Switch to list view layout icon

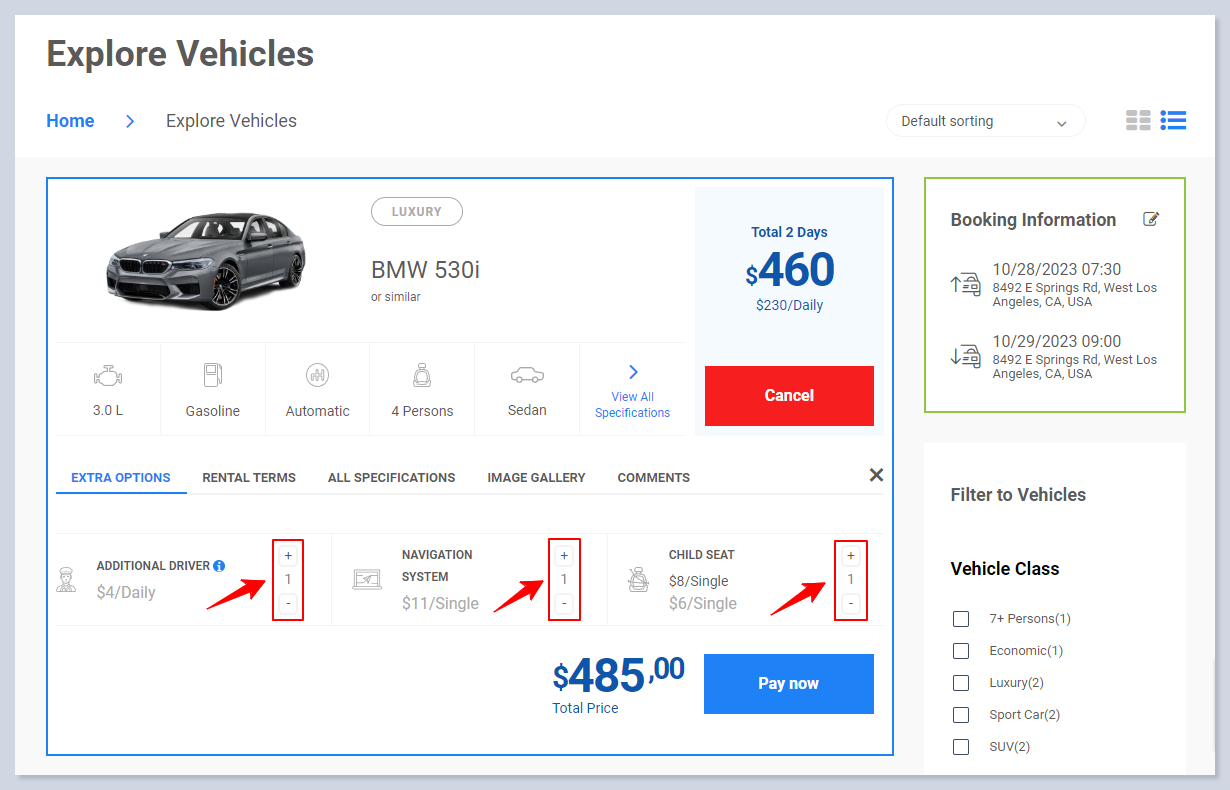pos(1173,121)
